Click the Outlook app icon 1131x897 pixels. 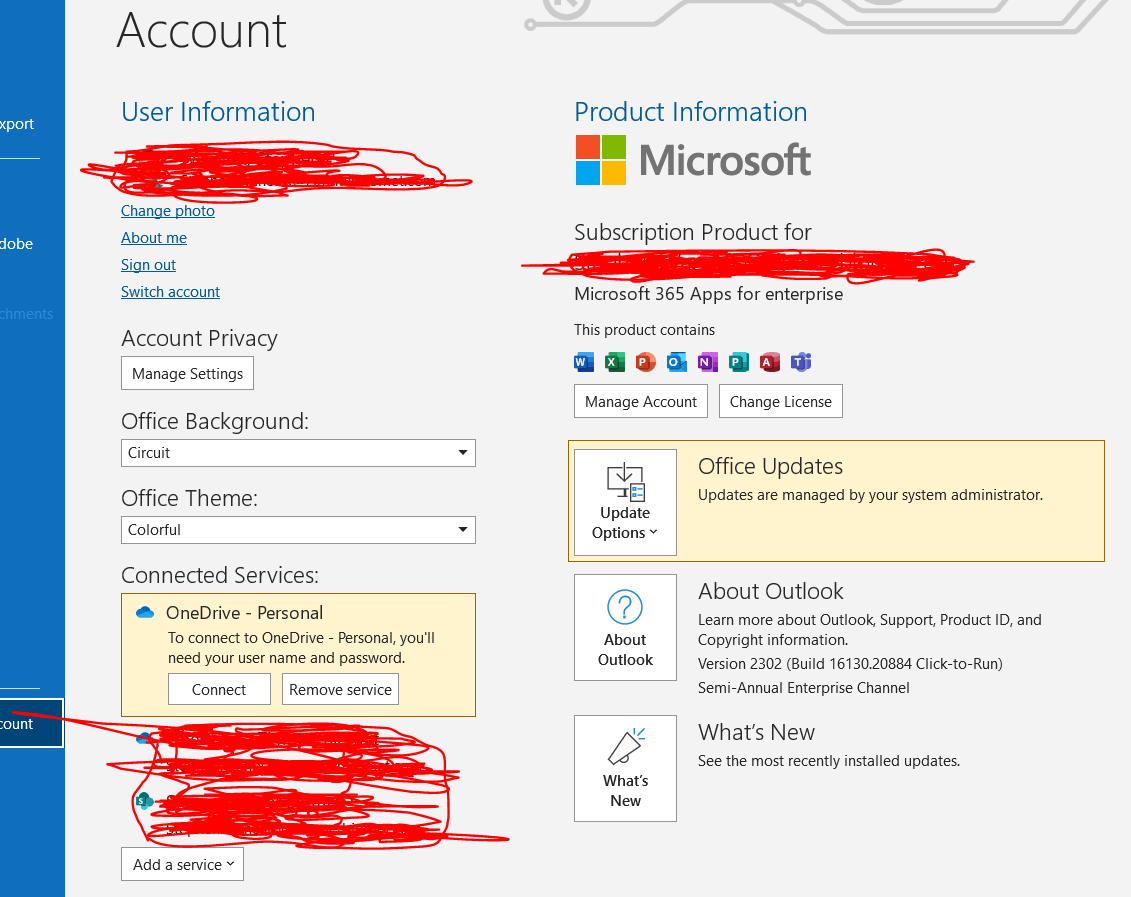[x=677, y=362]
